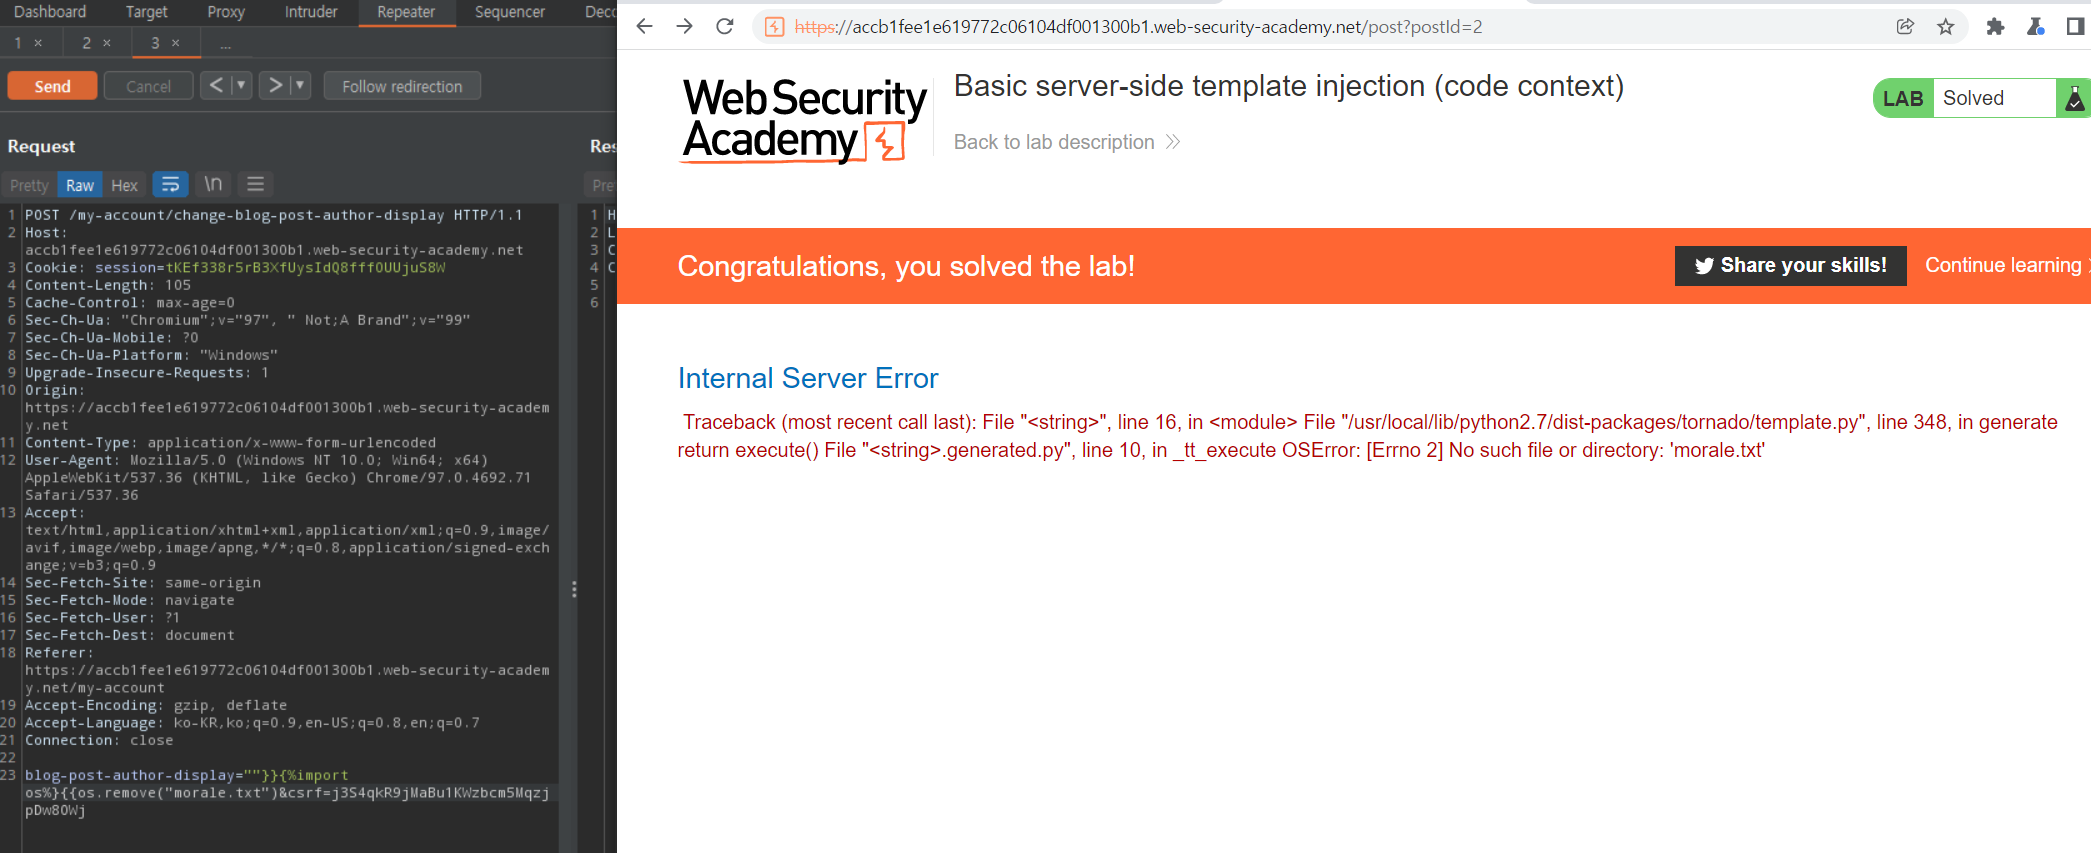The image size is (2091, 853).
Task: Open the browser extensions puzzle icon
Action: (1995, 27)
